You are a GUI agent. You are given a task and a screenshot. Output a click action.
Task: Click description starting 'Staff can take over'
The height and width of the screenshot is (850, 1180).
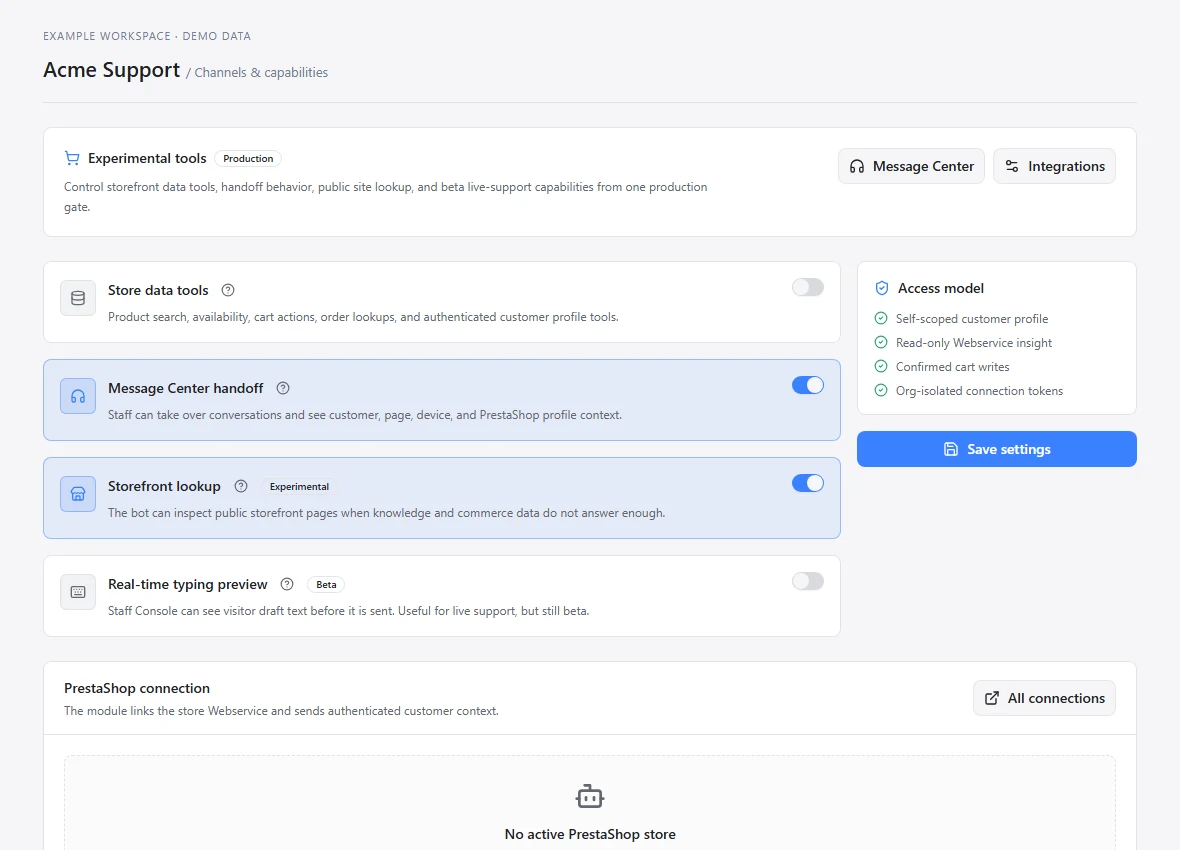point(365,415)
